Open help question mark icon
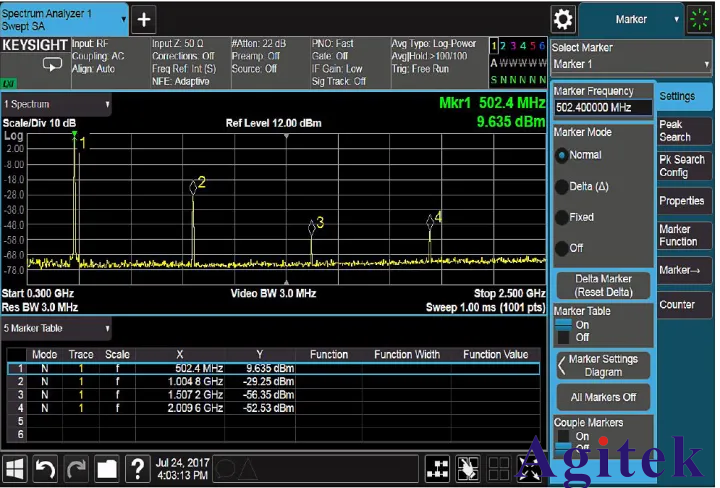Viewport: 720px width, 488px height. point(138,468)
